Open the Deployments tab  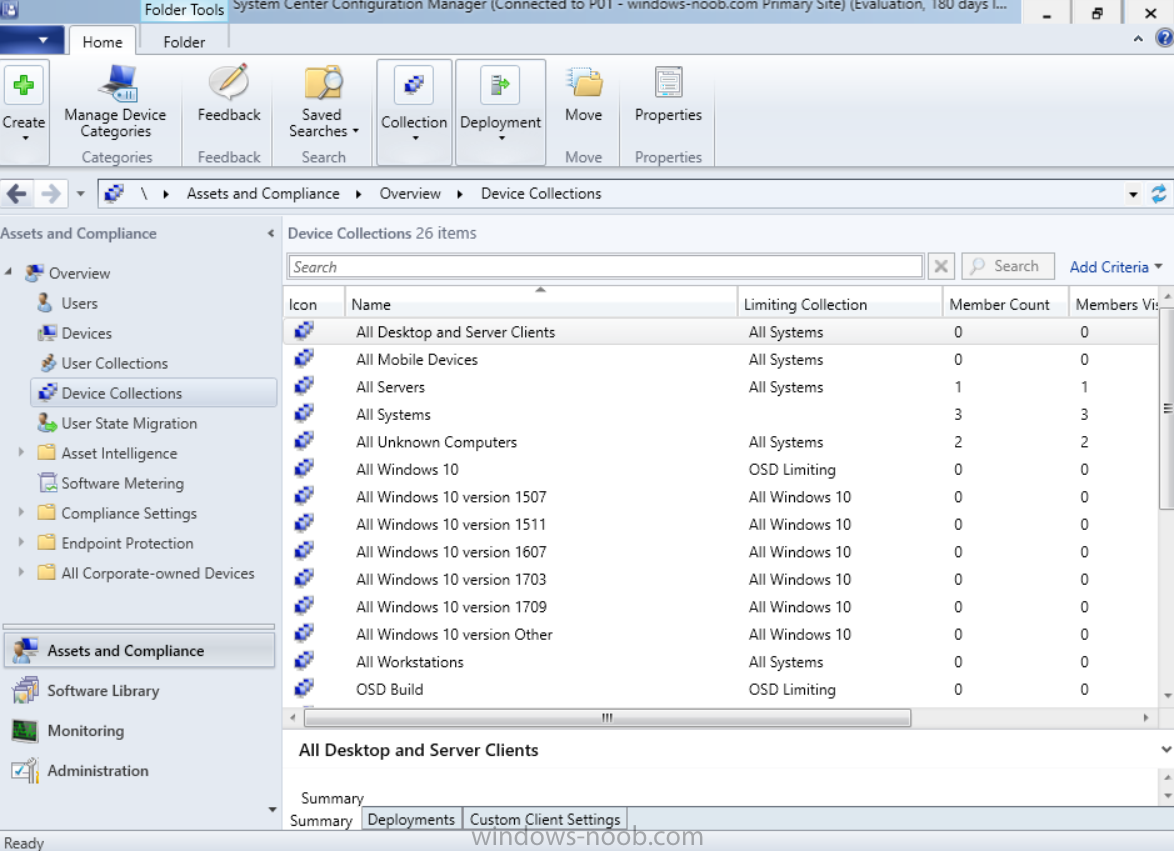[411, 819]
